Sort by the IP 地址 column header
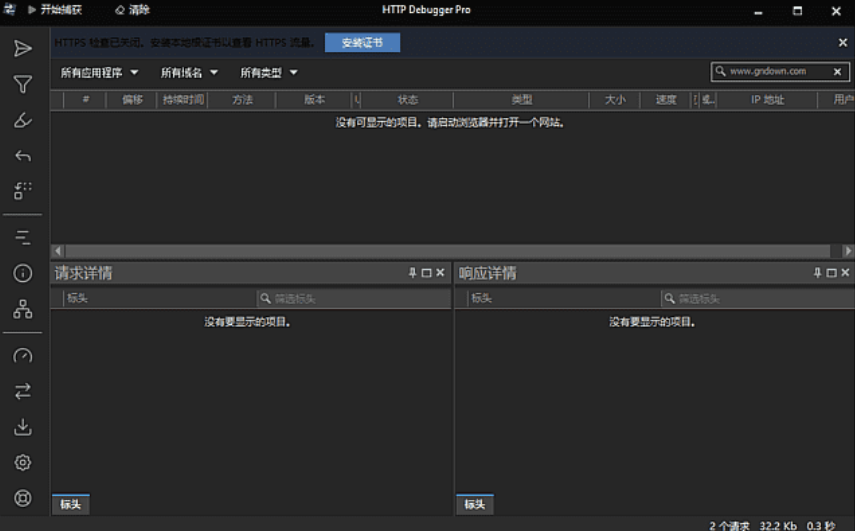Viewport: 855px width, 531px height. click(767, 100)
